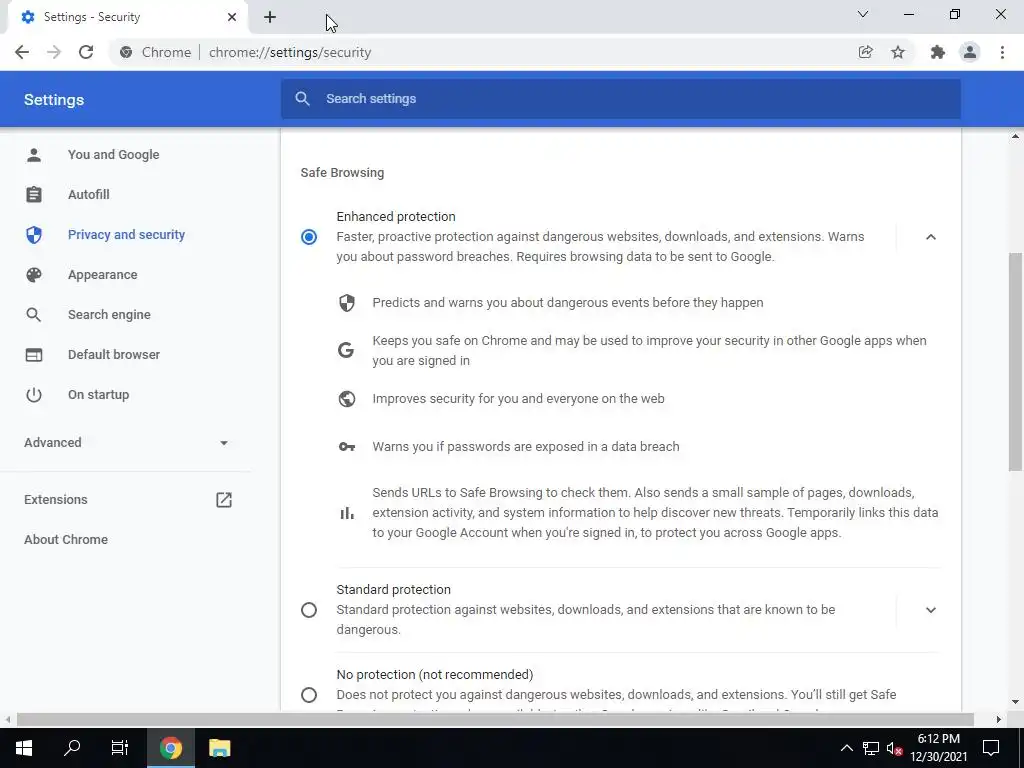Click the muted volume icon in system tray

(895, 748)
